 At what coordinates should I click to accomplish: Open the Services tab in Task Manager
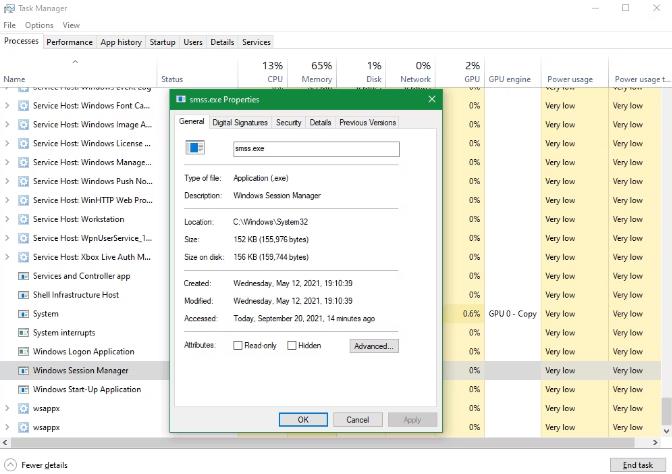[256, 42]
